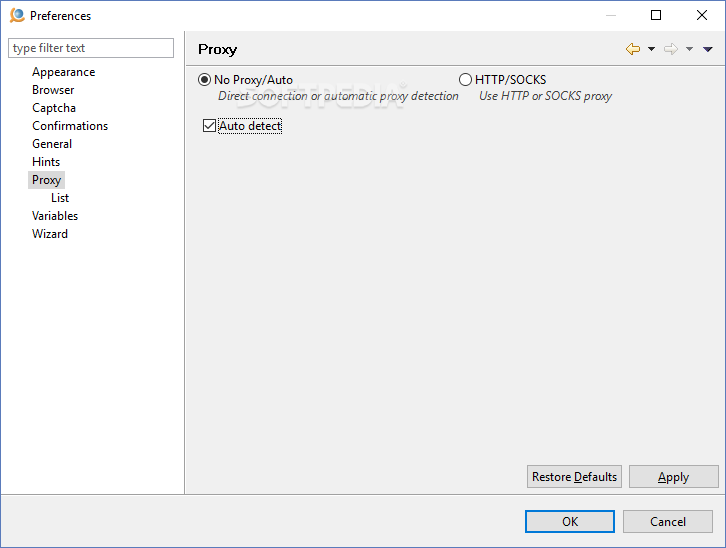Select the List item under Proxy
Image resolution: width=726 pixels, height=548 pixels.
click(60, 198)
